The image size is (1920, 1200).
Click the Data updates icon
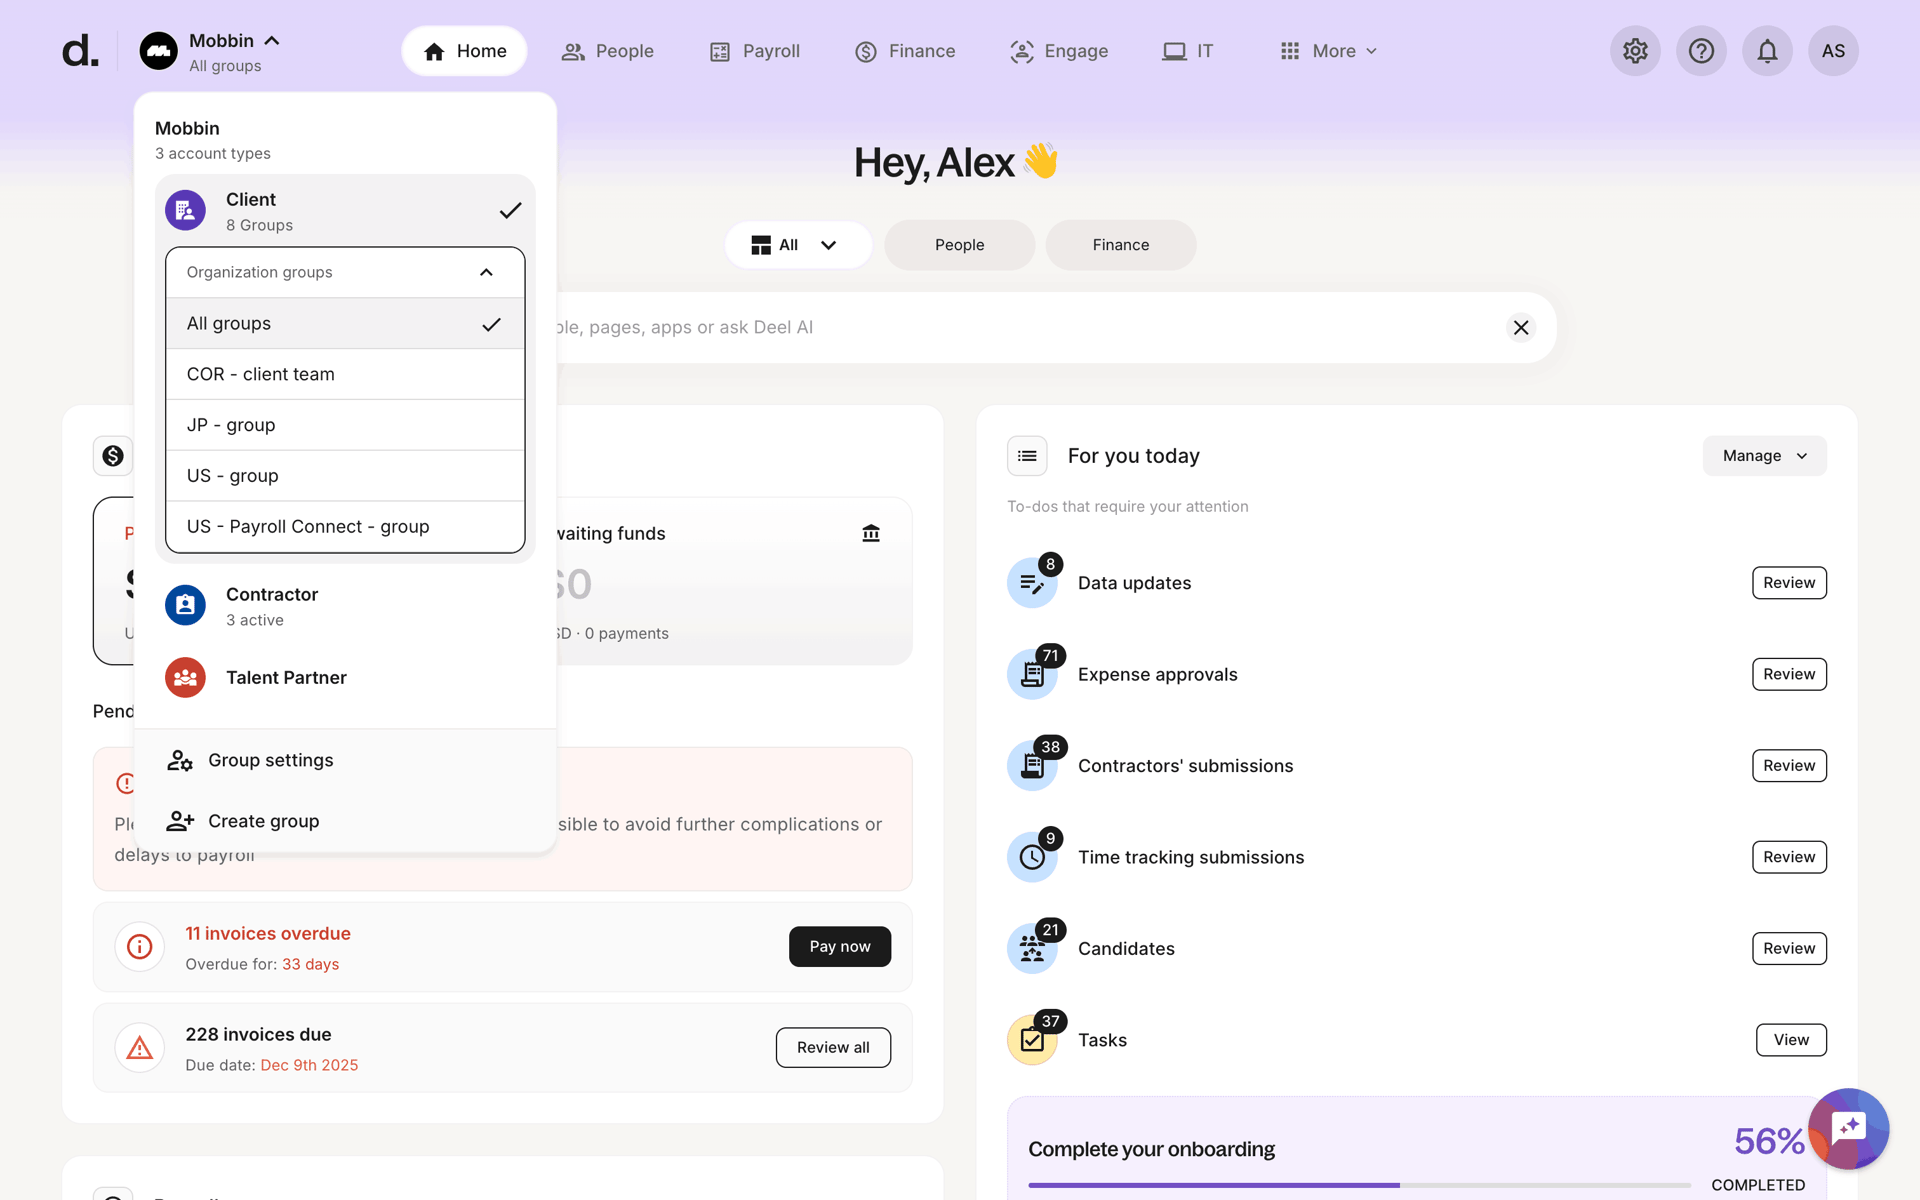1032,583
